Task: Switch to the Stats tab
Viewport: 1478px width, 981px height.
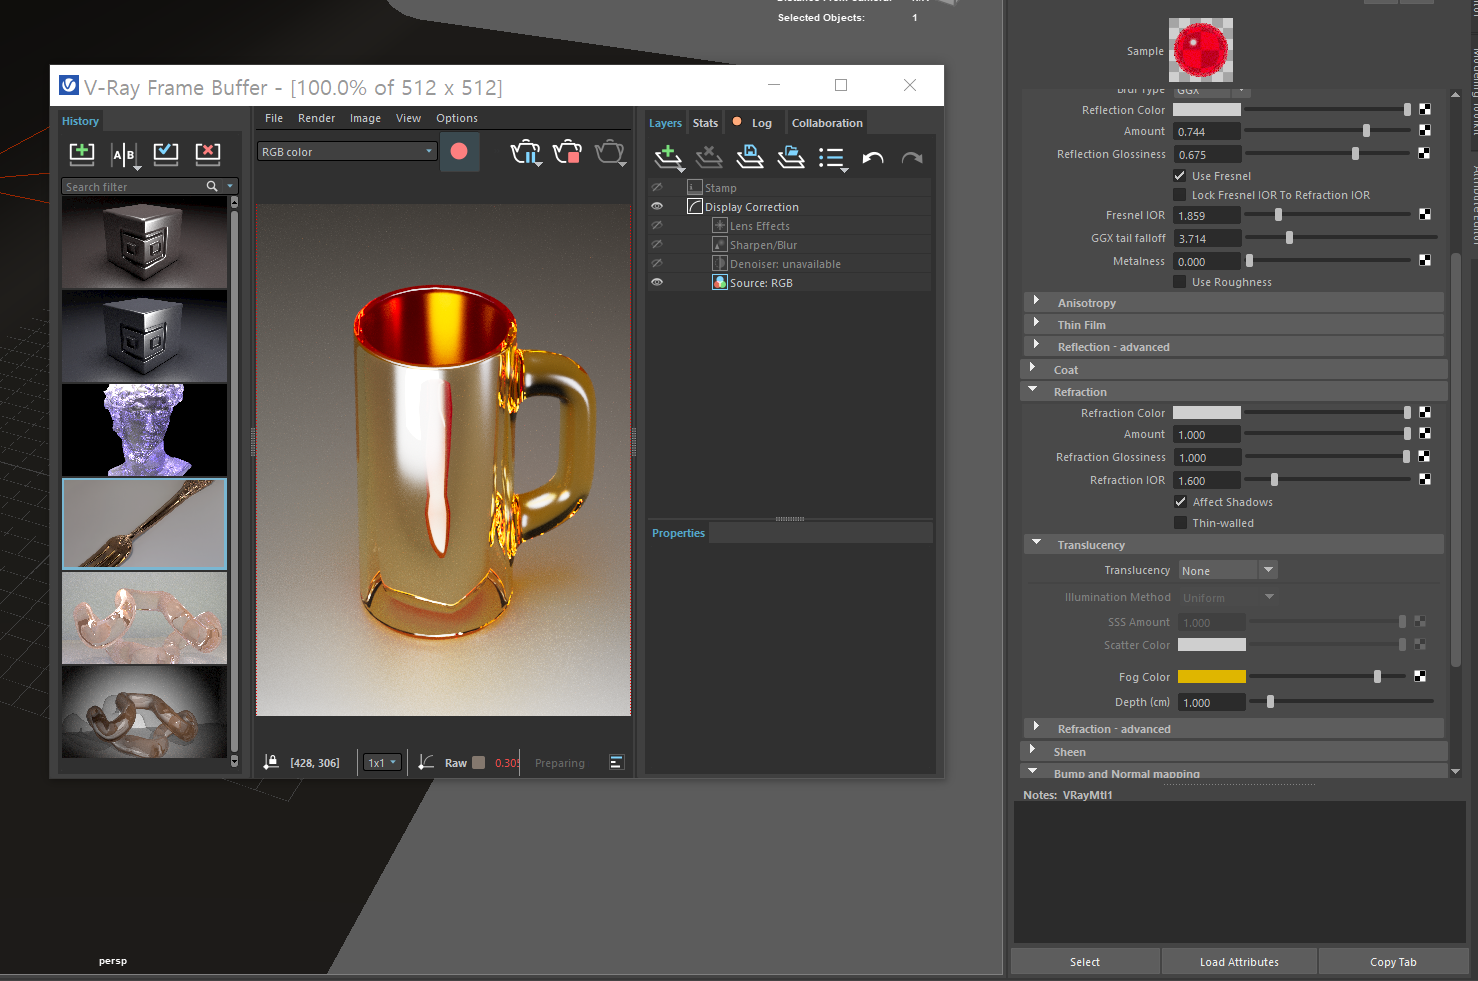Action: tap(705, 123)
